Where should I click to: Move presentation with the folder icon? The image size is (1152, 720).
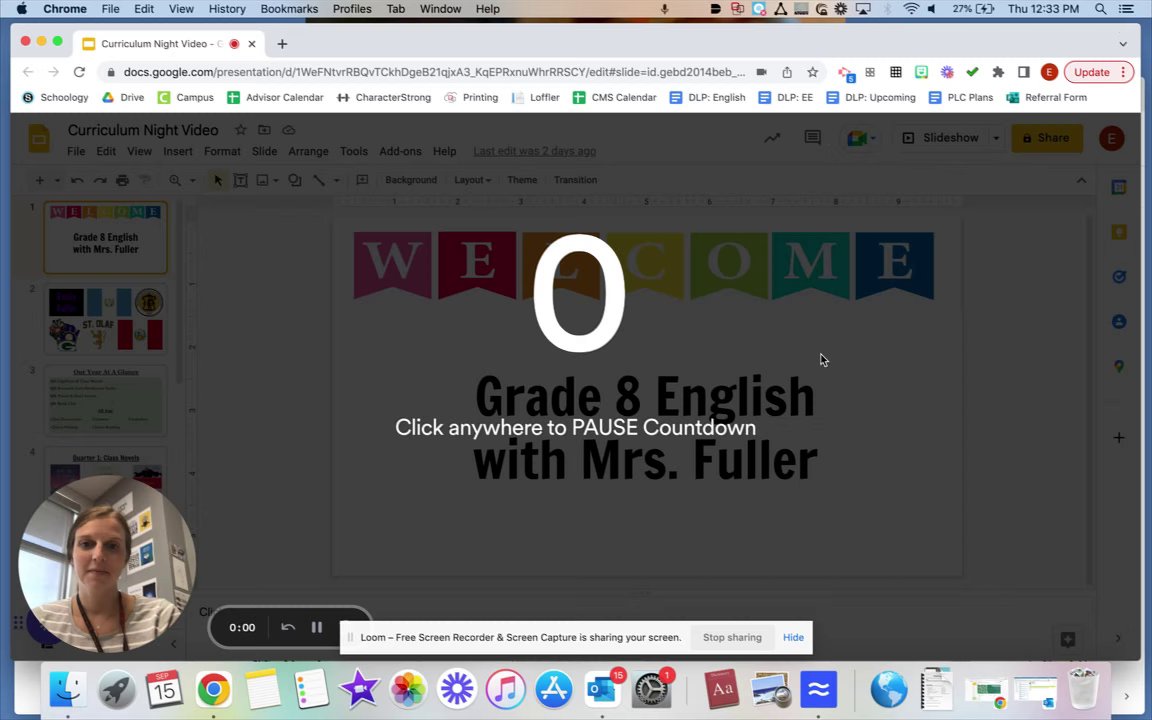point(264,130)
